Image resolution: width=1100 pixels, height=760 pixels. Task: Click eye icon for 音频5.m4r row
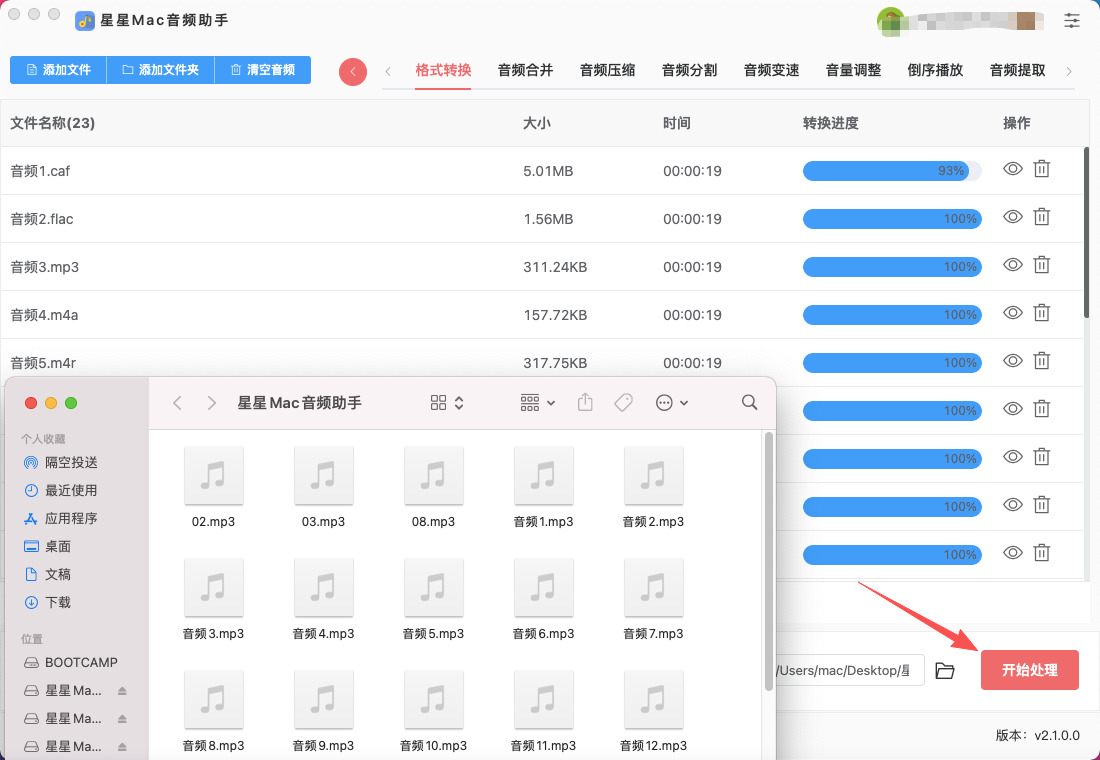[x=1013, y=362]
